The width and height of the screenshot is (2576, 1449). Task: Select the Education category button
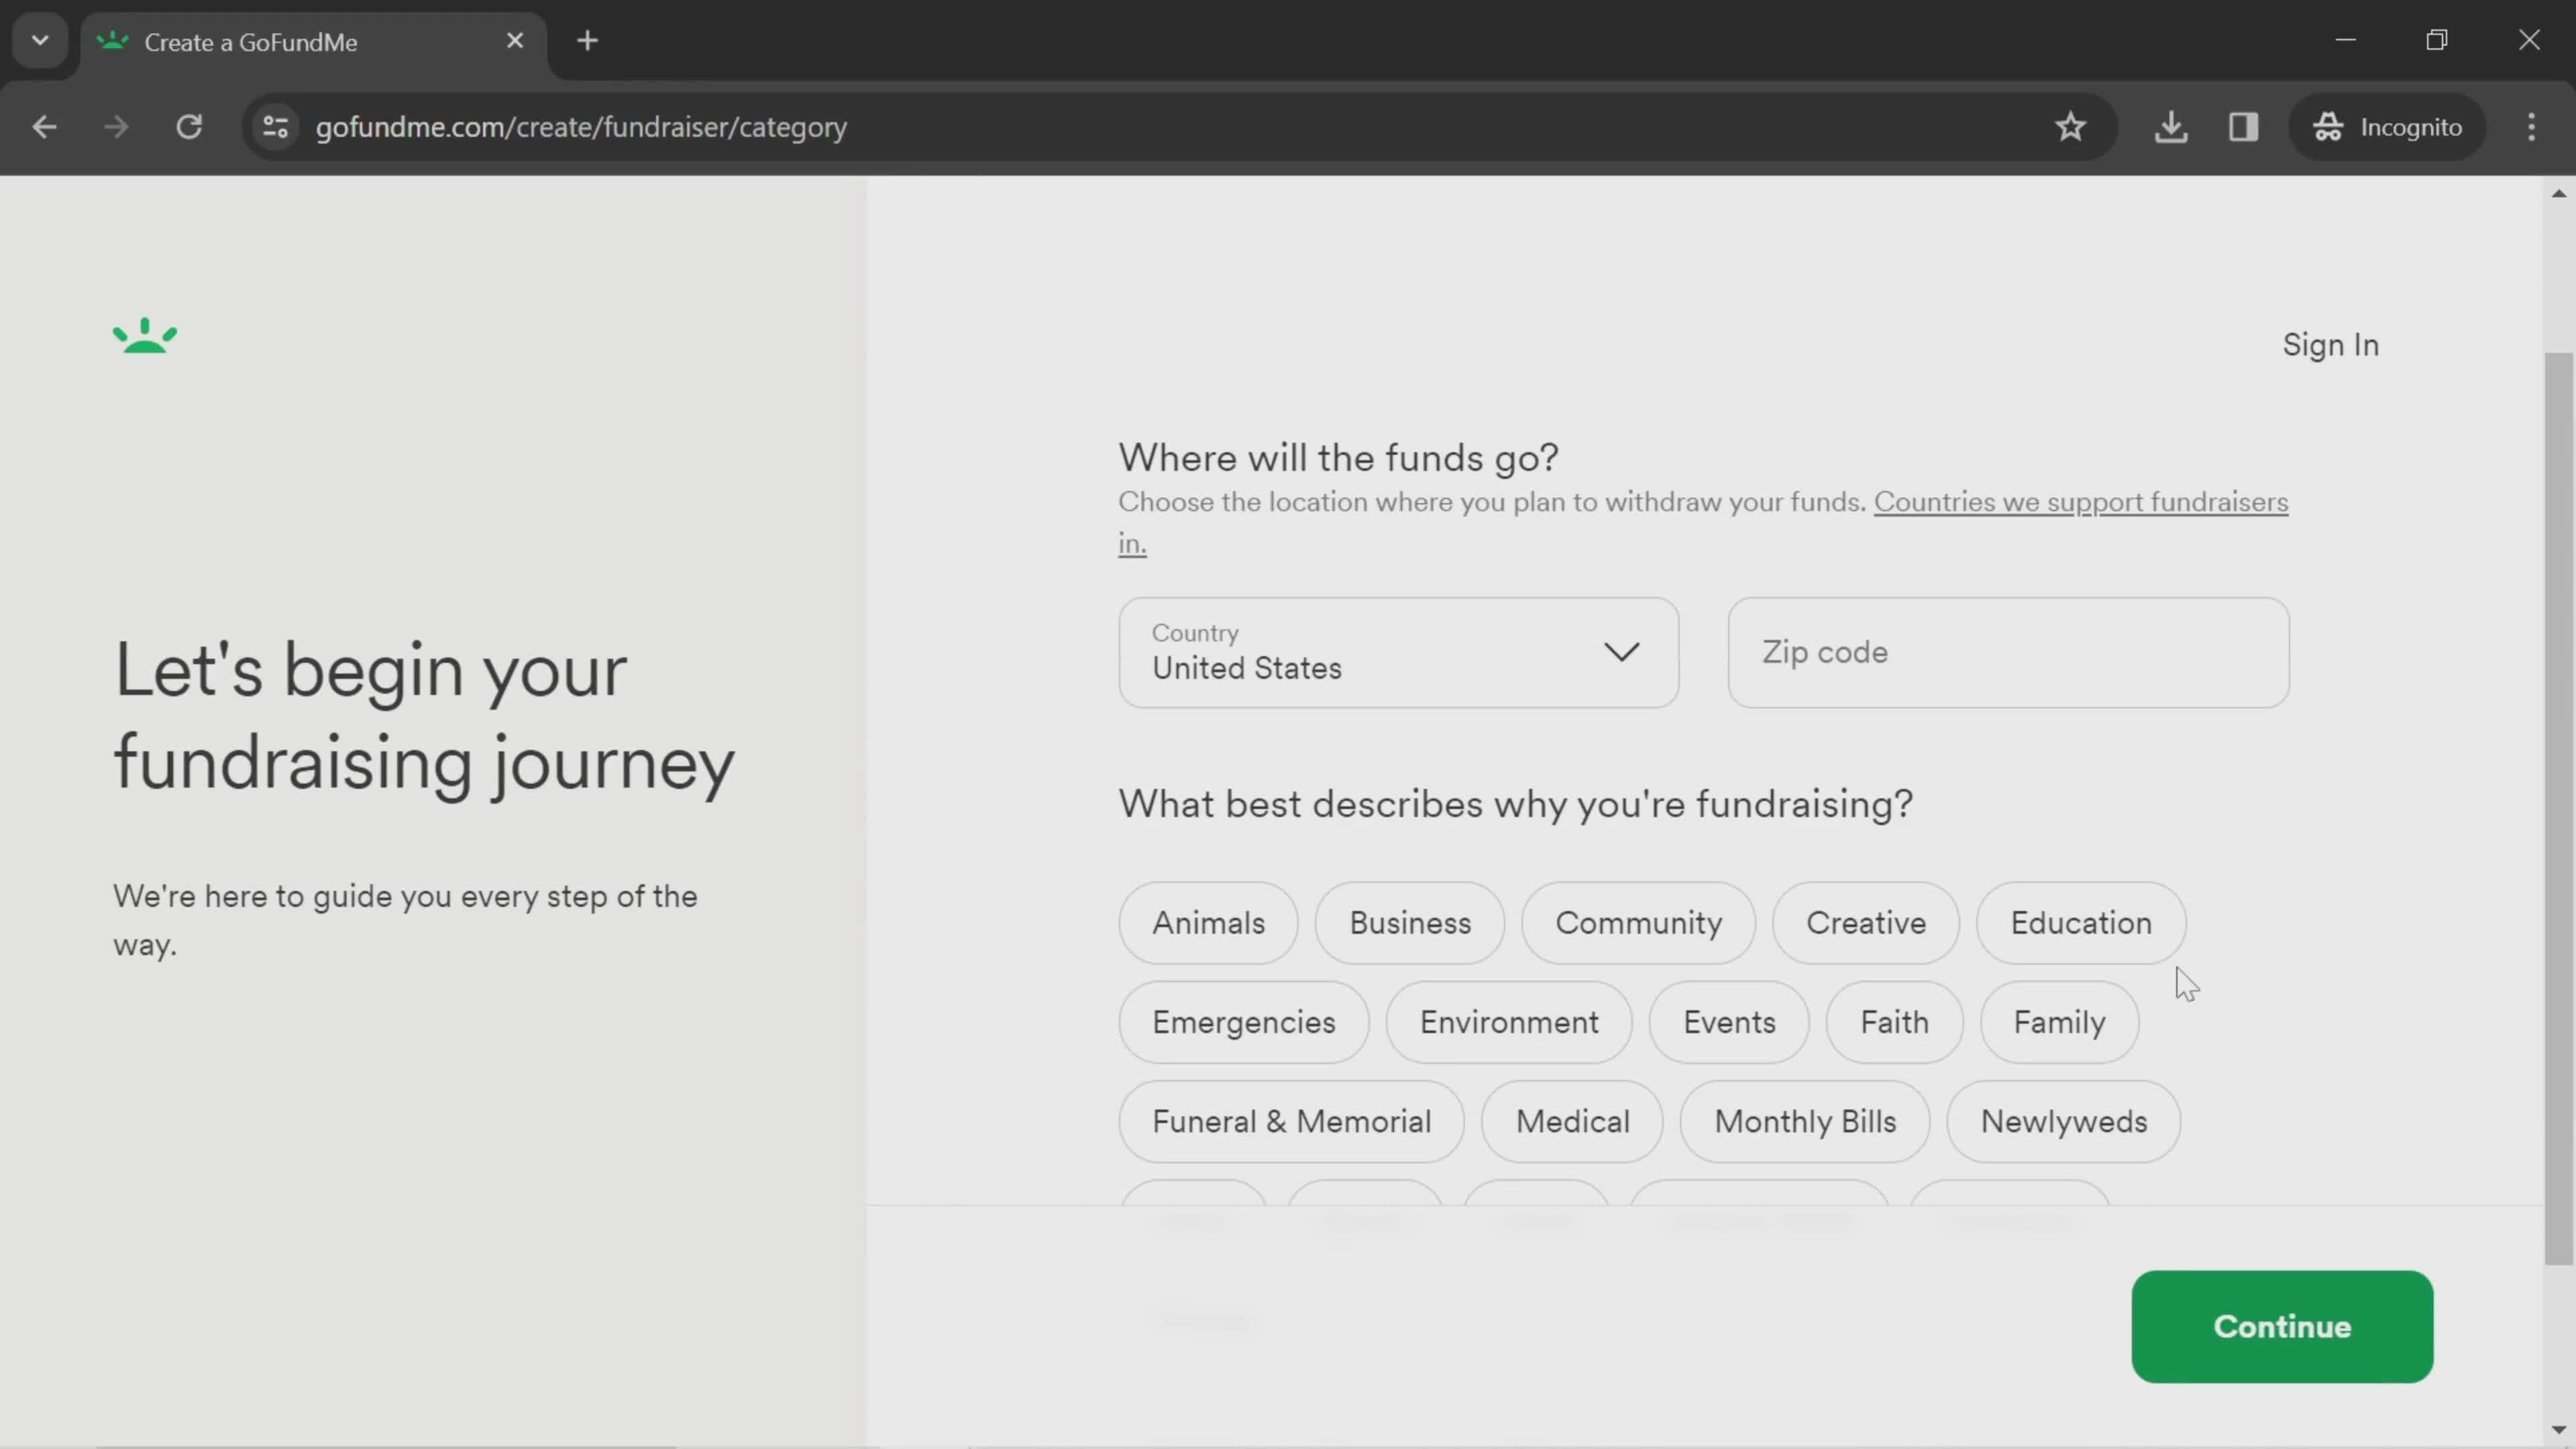click(2082, 922)
